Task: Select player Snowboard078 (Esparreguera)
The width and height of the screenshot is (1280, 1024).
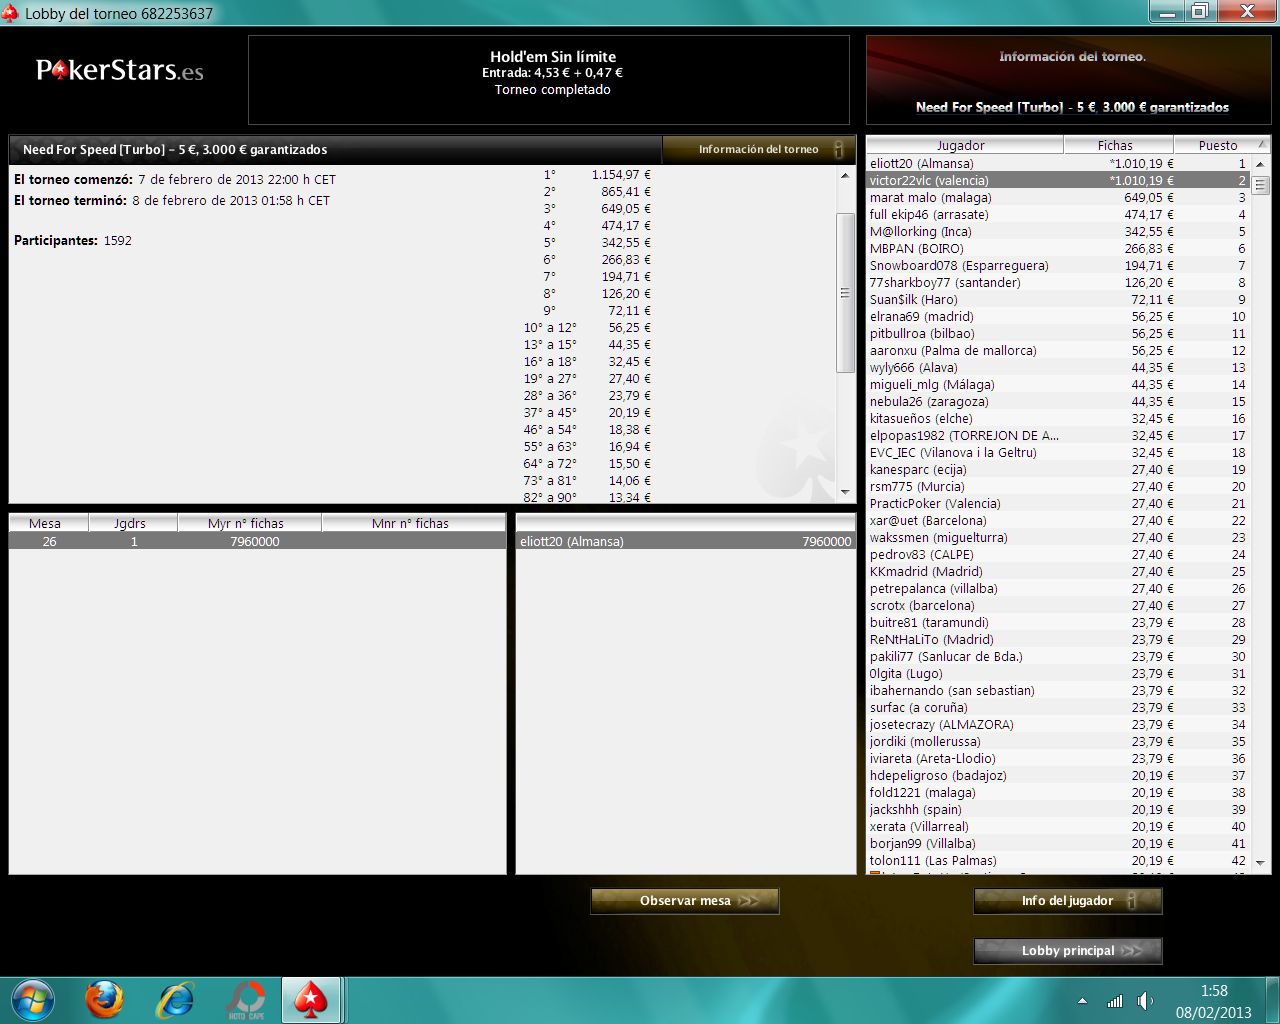Action: coord(1058,266)
